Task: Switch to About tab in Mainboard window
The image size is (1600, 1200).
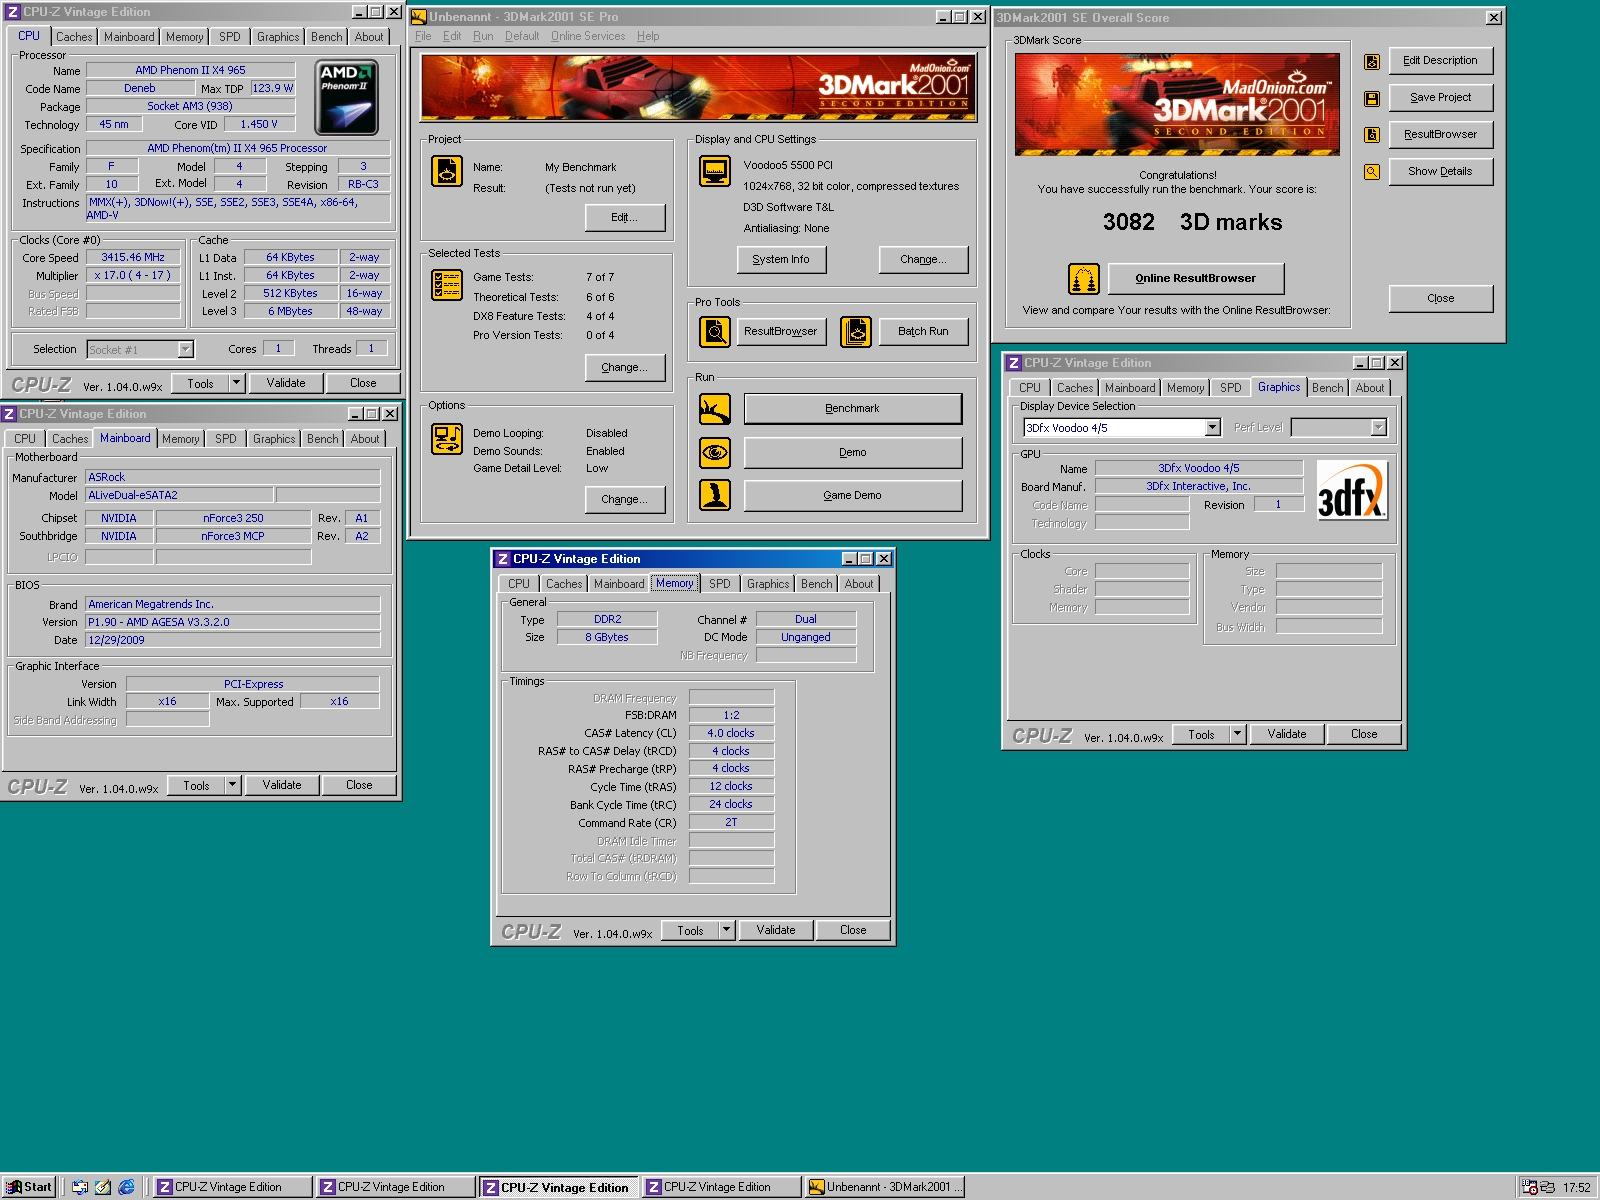Action: (x=365, y=439)
